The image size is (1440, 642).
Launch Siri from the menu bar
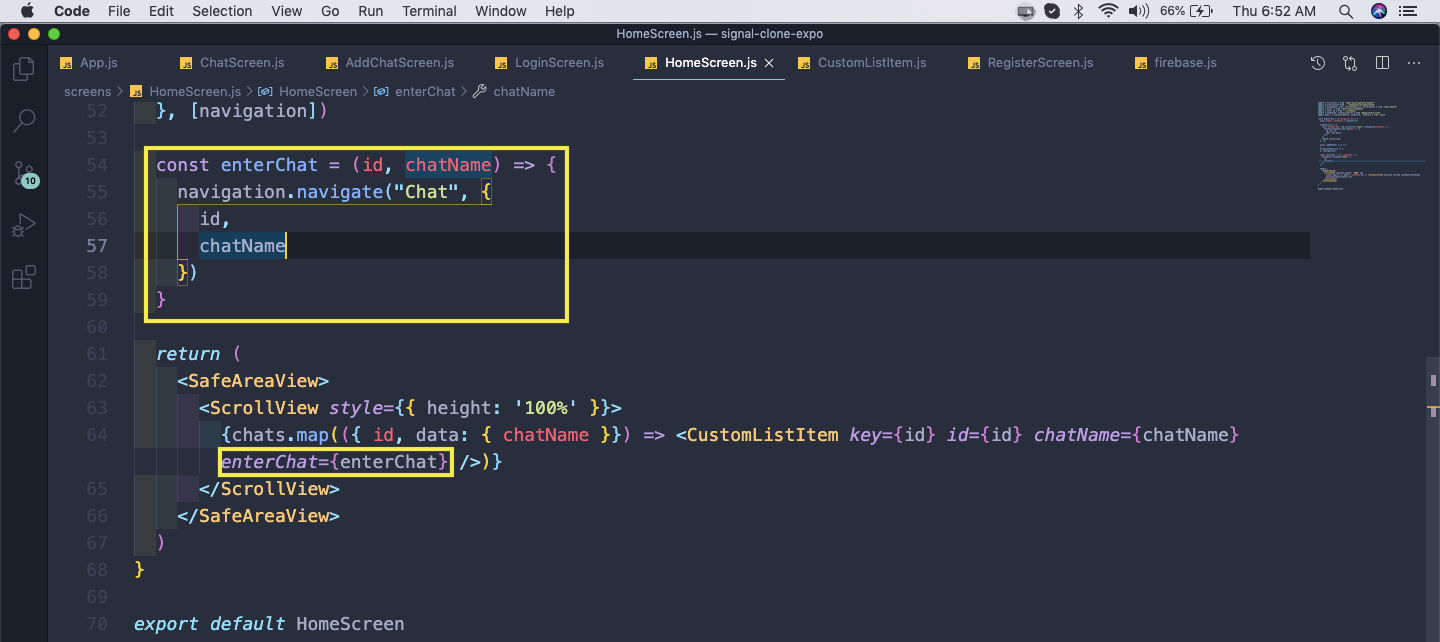[x=1380, y=11]
